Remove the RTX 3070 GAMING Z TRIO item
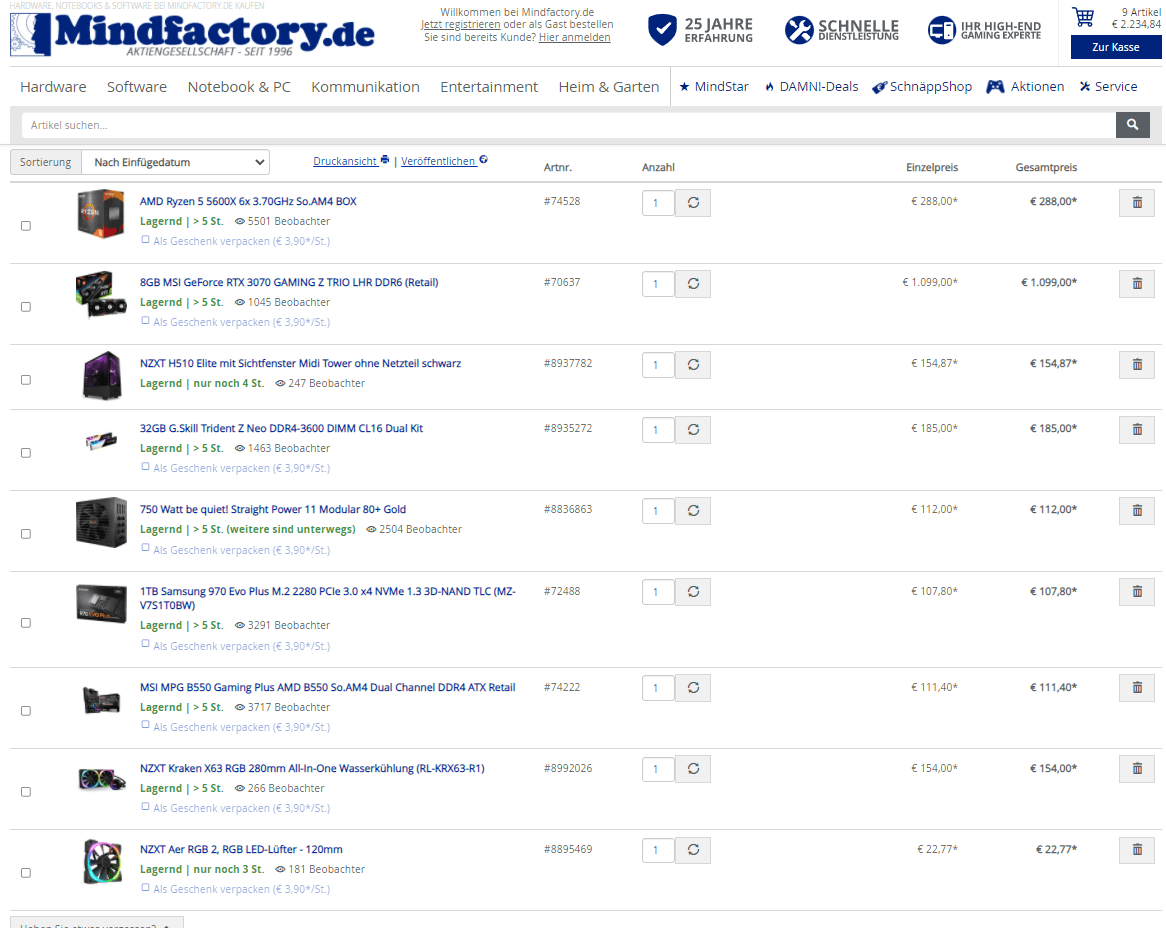The image size is (1166, 928). [1137, 284]
